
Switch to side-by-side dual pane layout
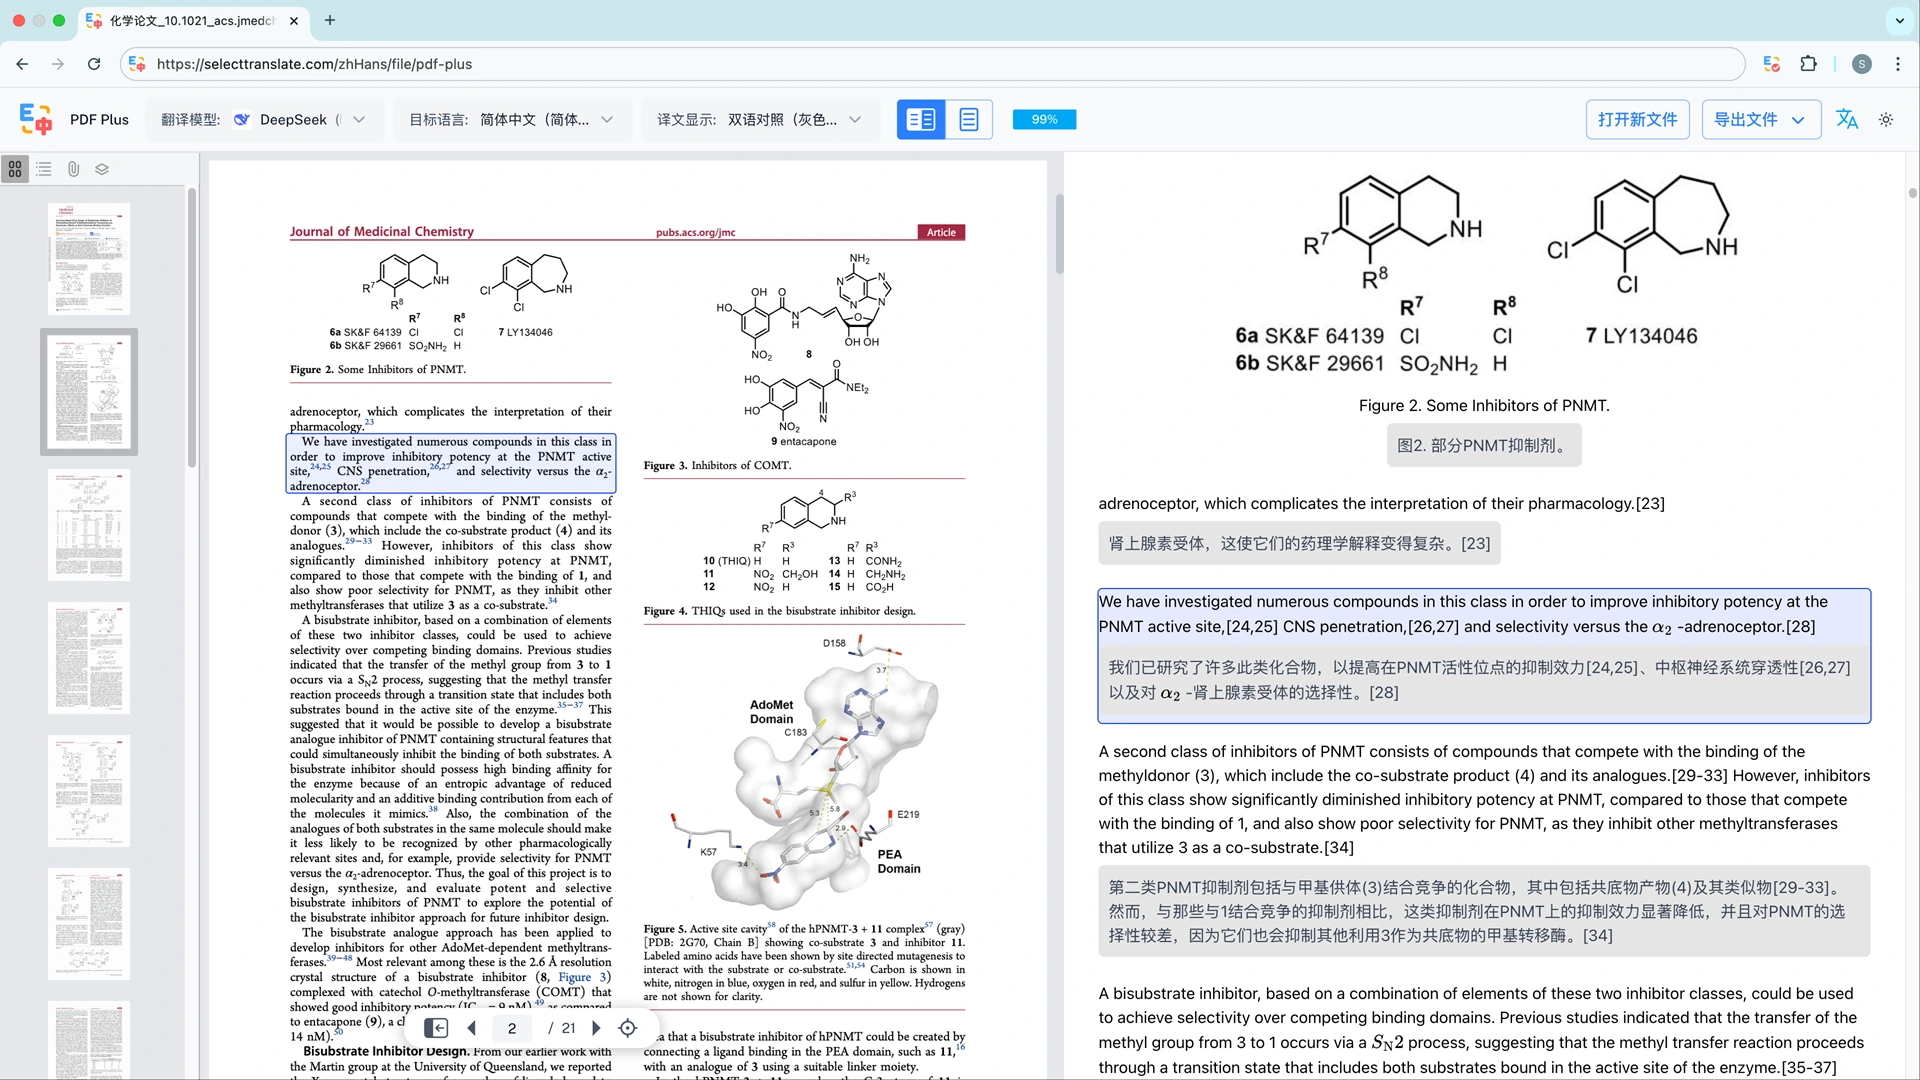tap(920, 119)
